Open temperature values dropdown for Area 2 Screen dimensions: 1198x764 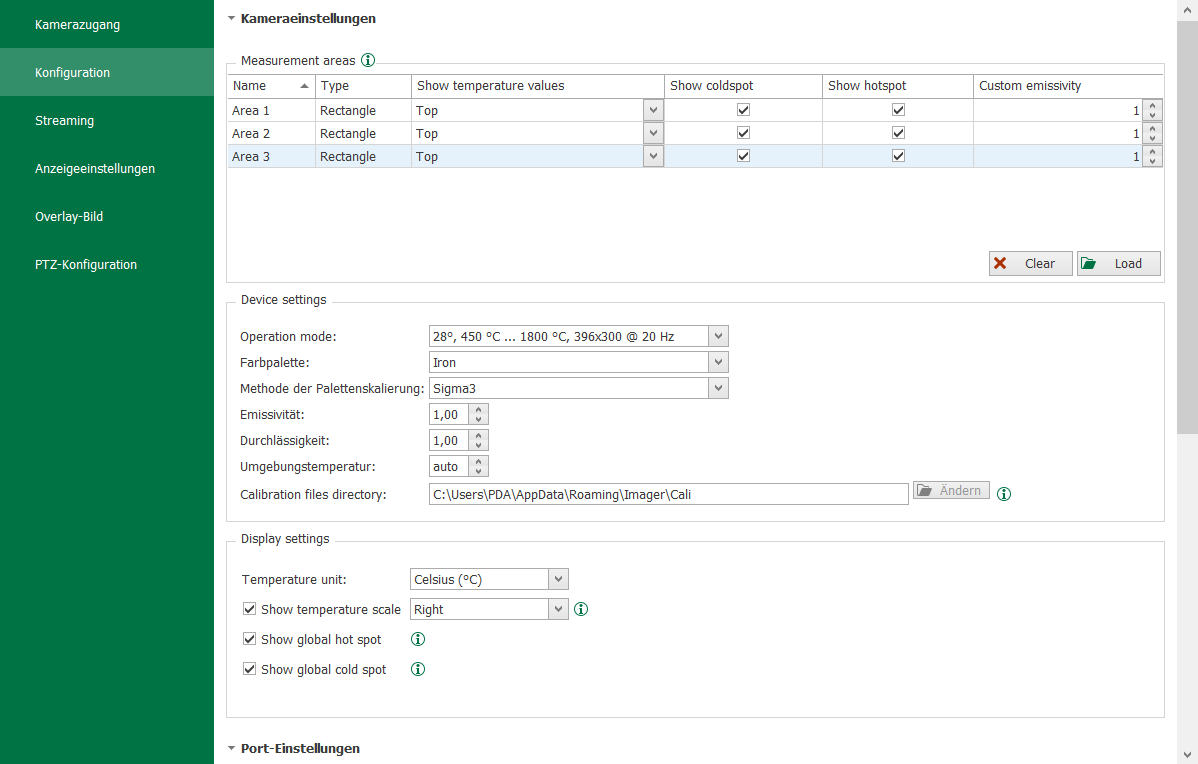(x=653, y=133)
